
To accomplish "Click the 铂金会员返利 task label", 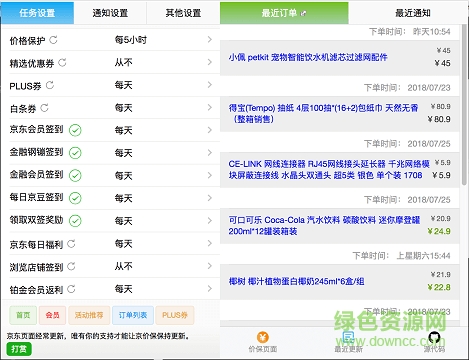I will pos(36,290).
